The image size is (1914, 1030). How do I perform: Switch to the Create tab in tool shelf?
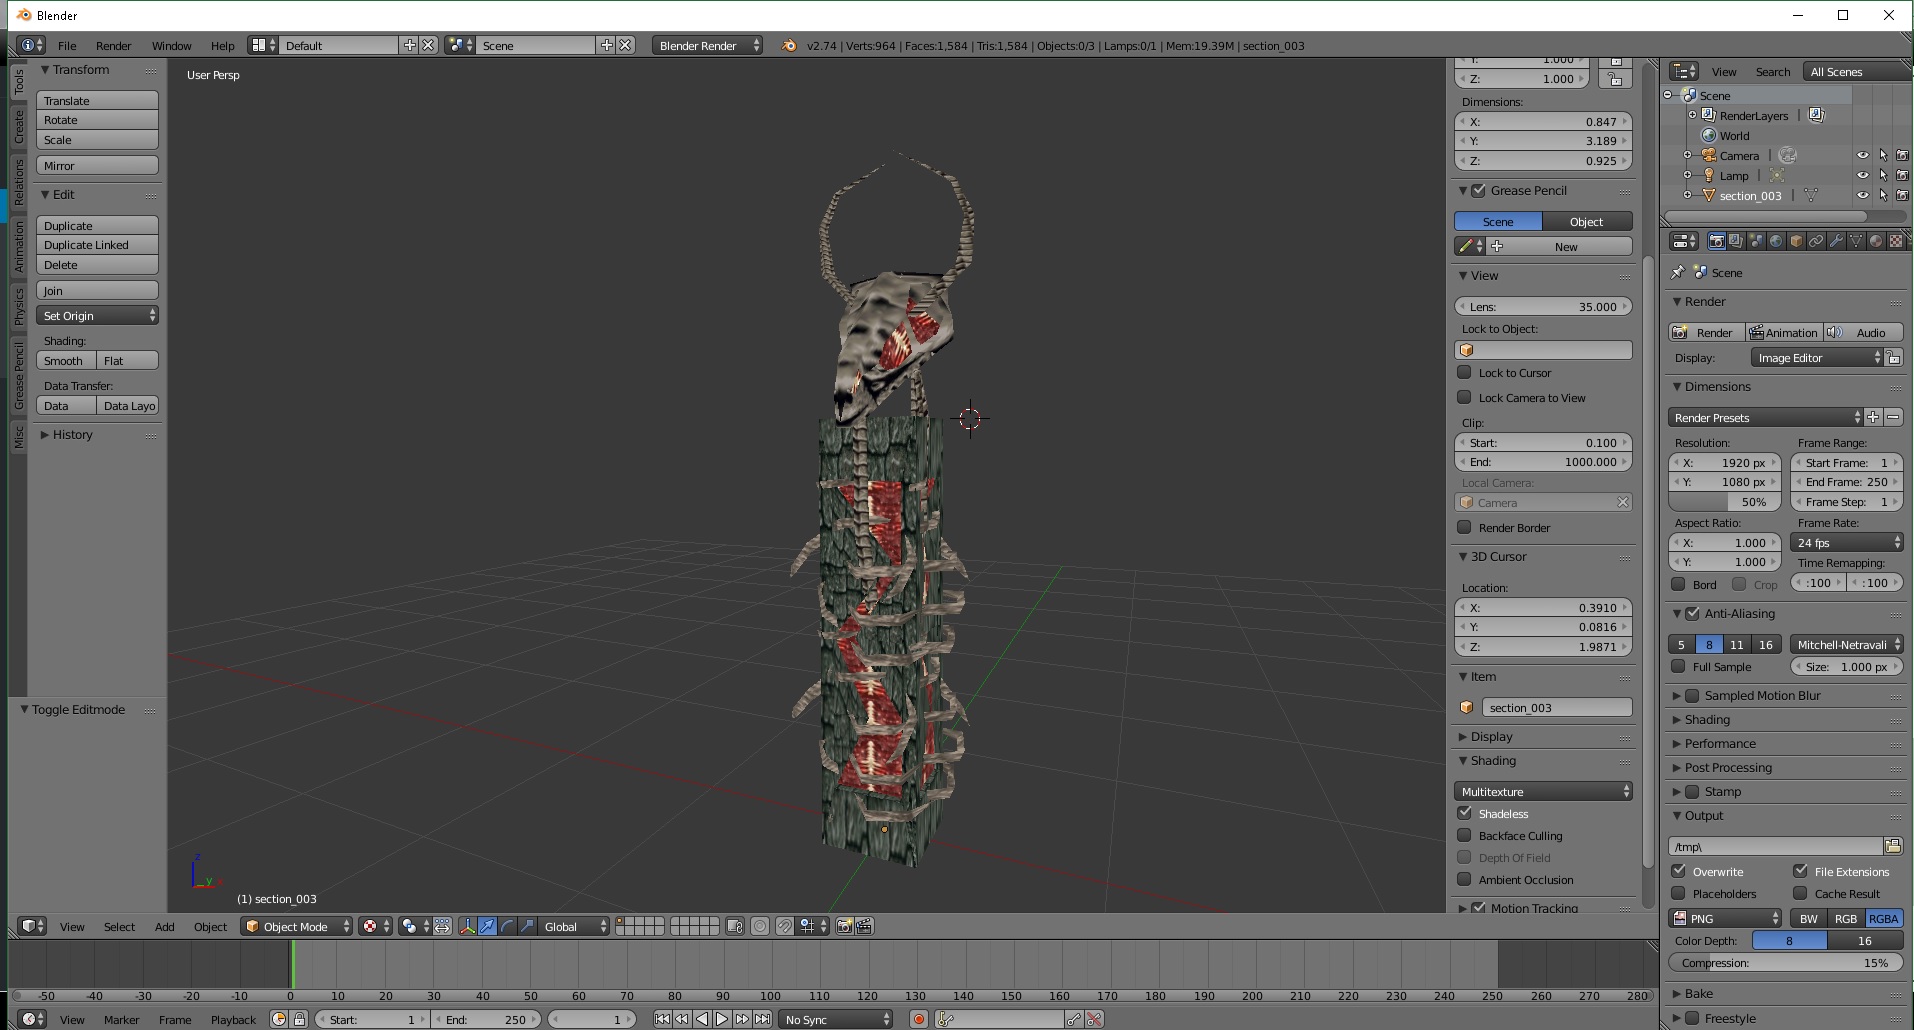click(18, 126)
